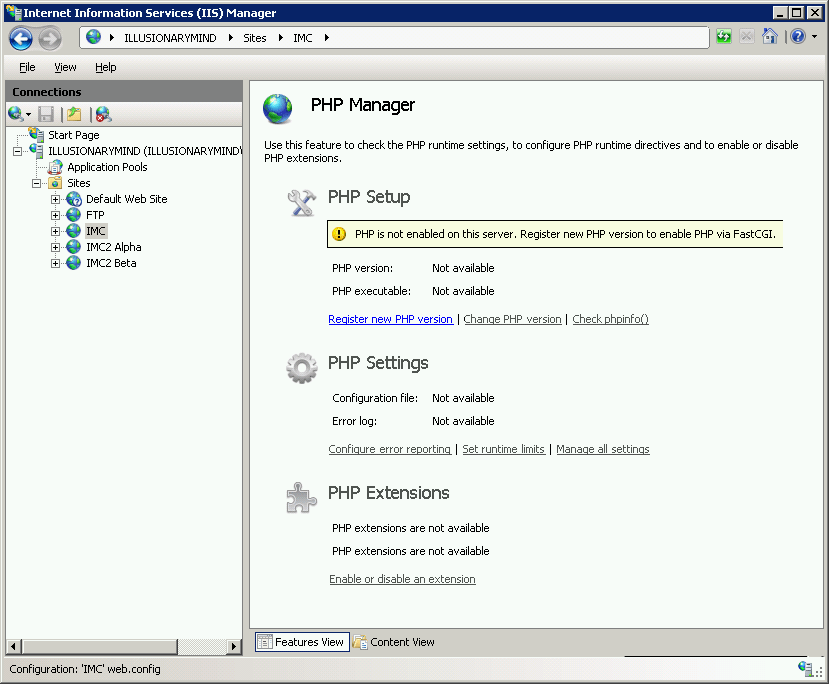
Task: Click the Change PHP version link
Action: pyautogui.click(x=512, y=319)
